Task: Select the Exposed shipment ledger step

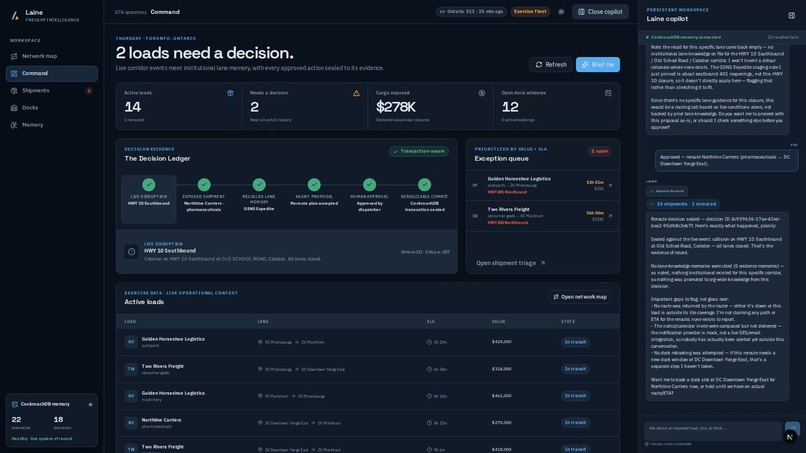Action: click(204, 195)
